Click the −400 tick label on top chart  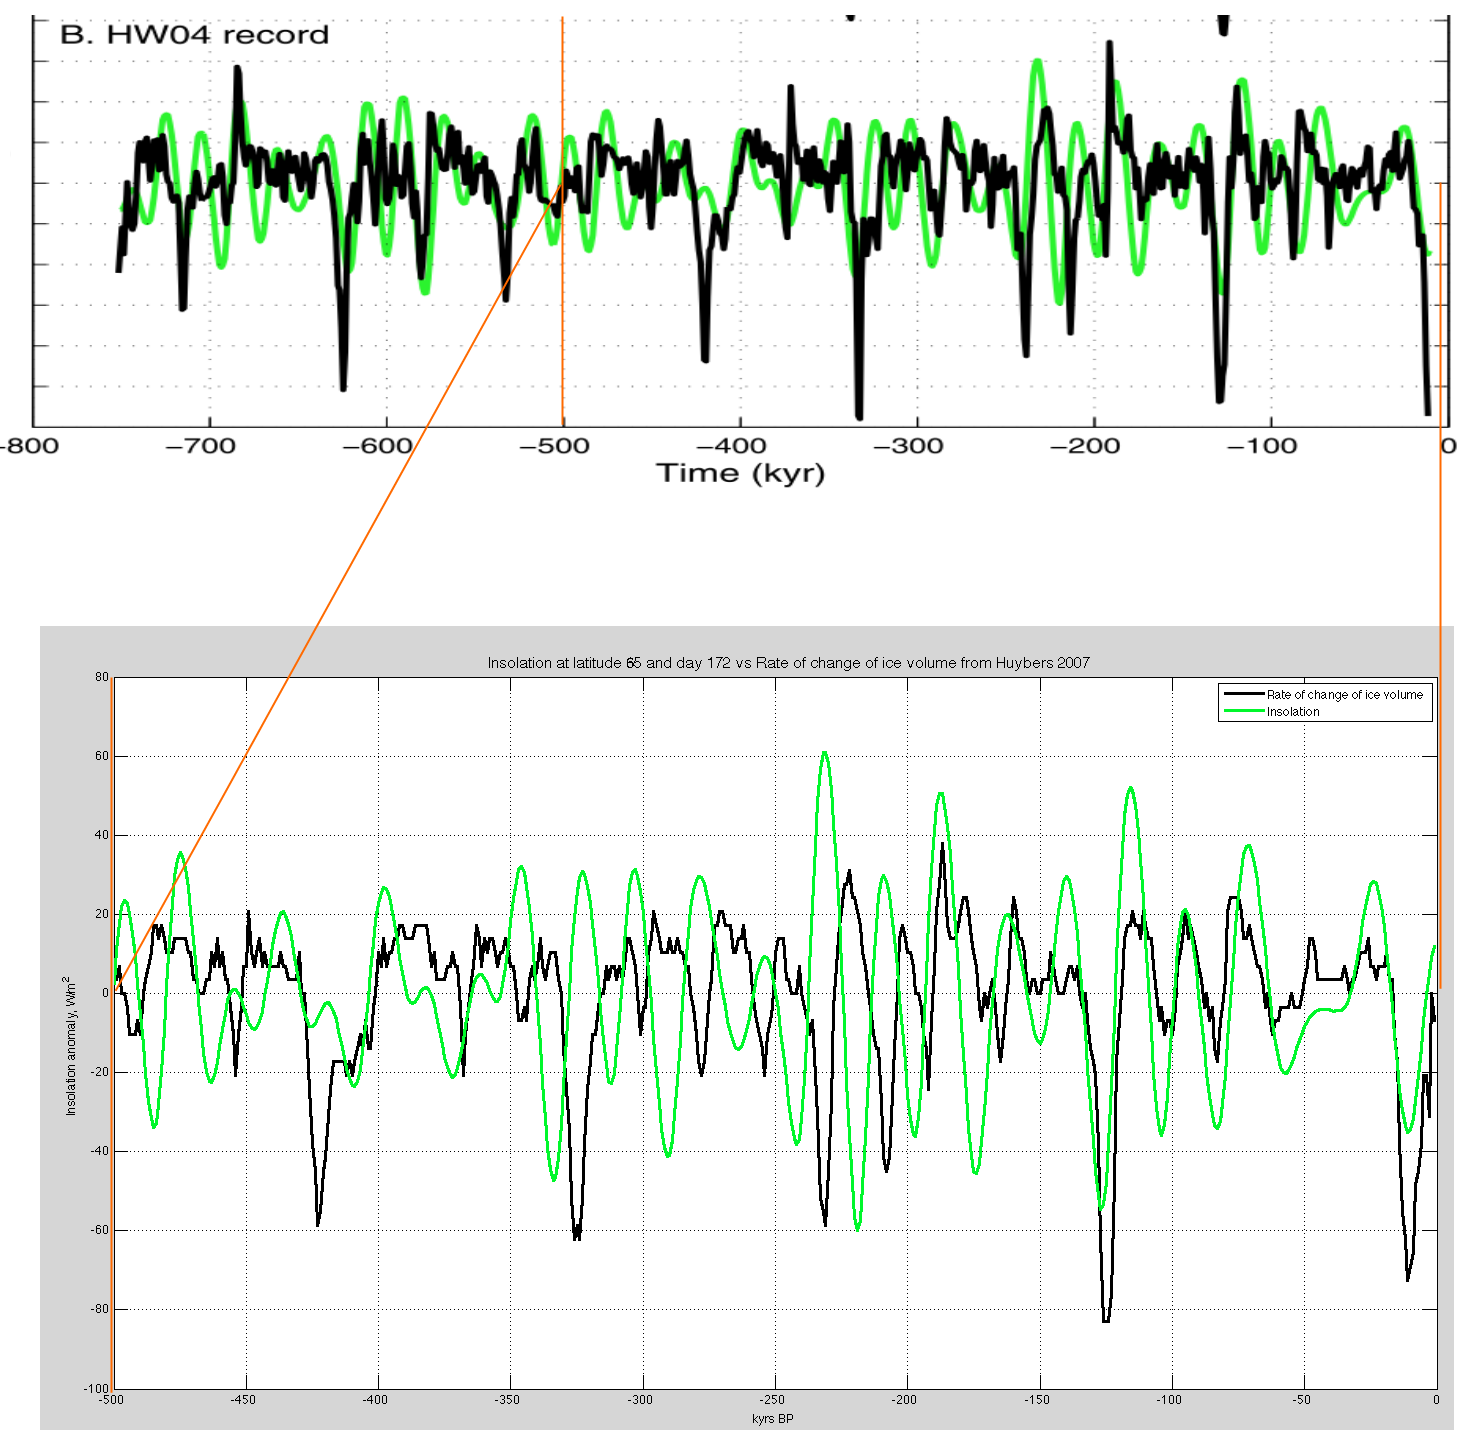(731, 446)
